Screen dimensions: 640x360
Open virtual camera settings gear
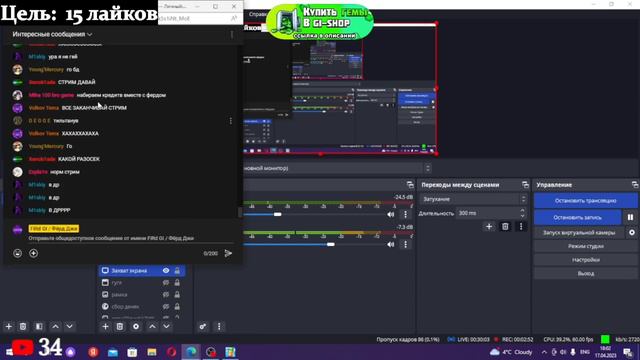[632, 233]
